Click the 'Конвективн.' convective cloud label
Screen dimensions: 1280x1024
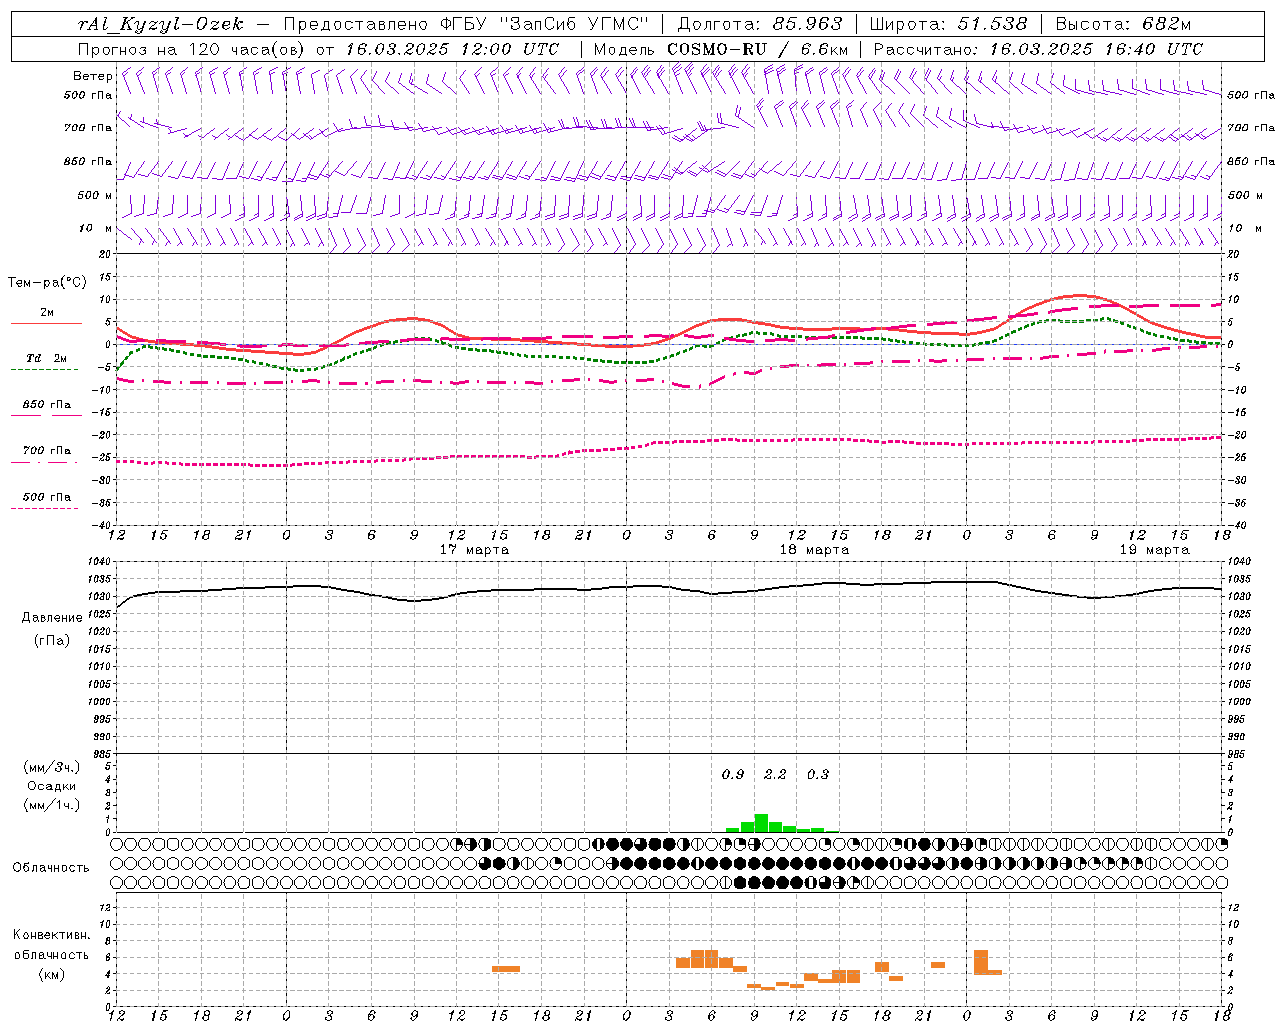[51, 935]
